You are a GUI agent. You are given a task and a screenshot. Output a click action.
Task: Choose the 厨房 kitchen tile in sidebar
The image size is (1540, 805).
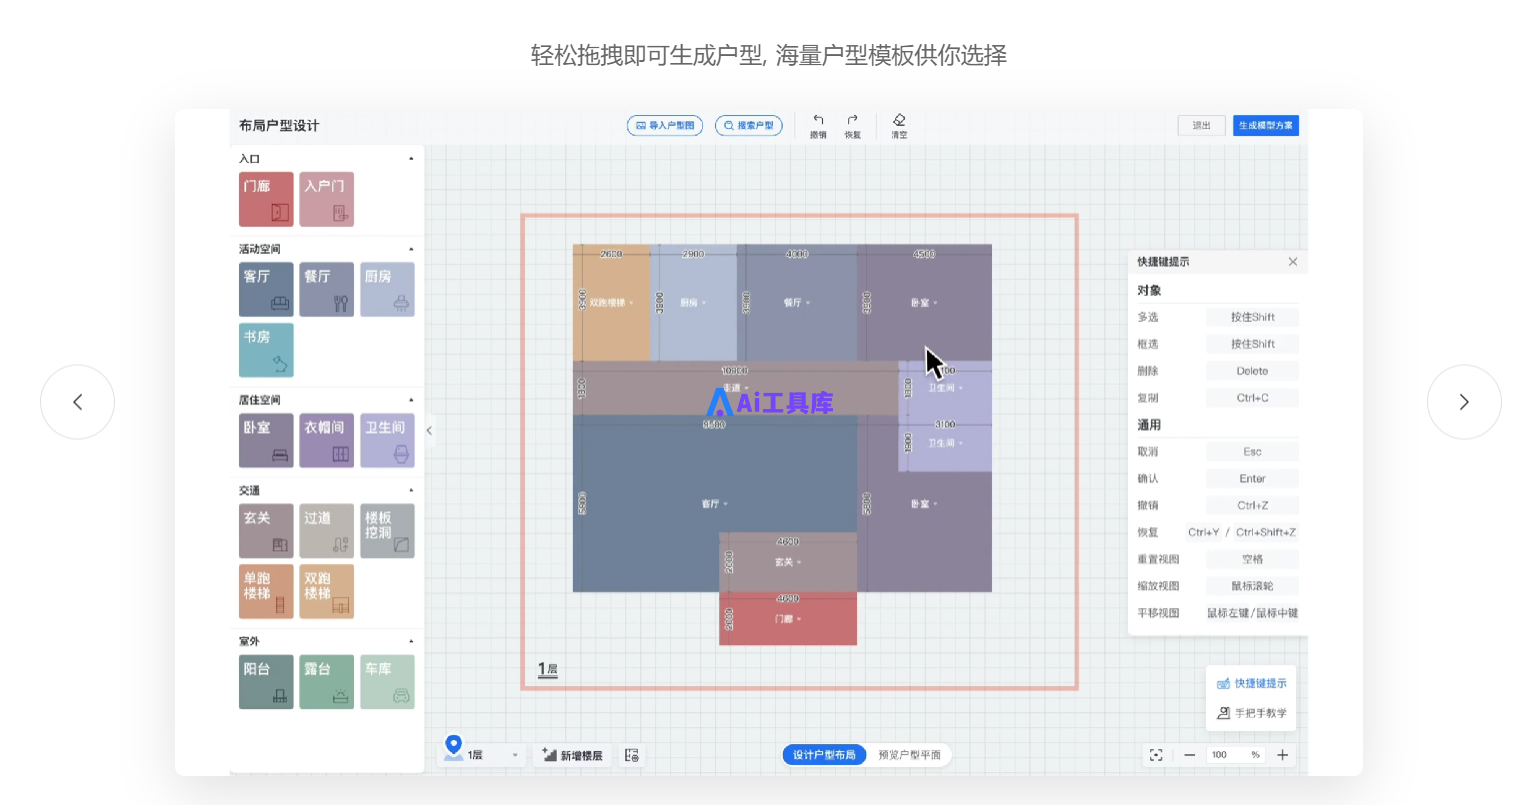pyautogui.click(x=387, y=290)
